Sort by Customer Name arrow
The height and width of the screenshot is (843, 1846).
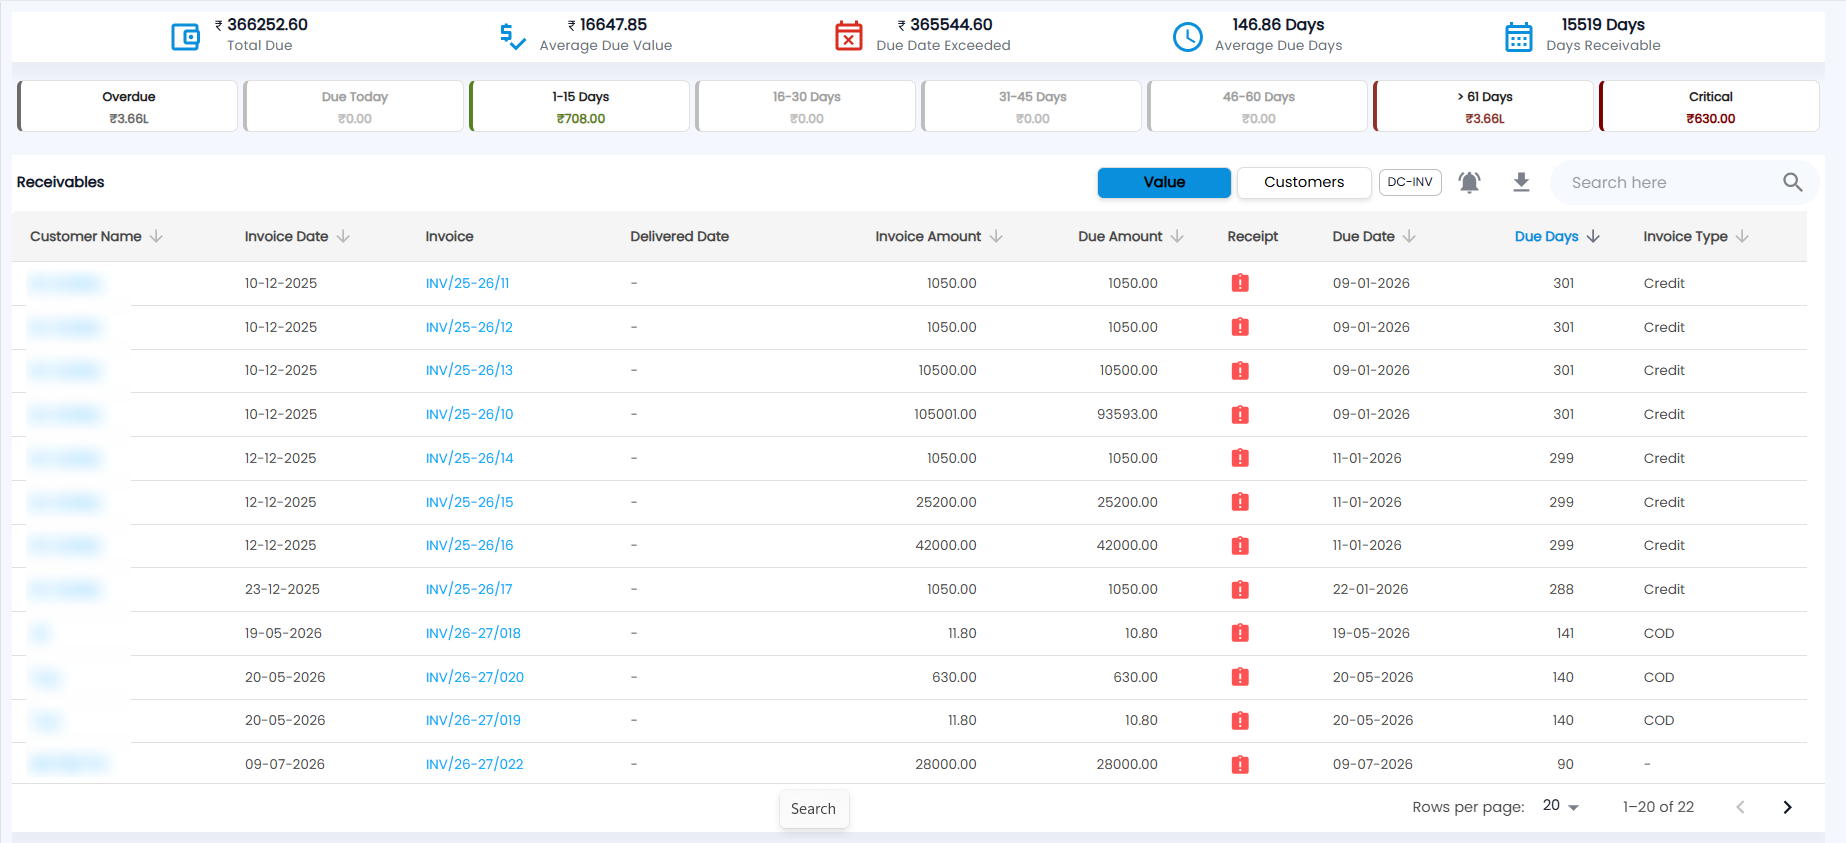[156, 236]
